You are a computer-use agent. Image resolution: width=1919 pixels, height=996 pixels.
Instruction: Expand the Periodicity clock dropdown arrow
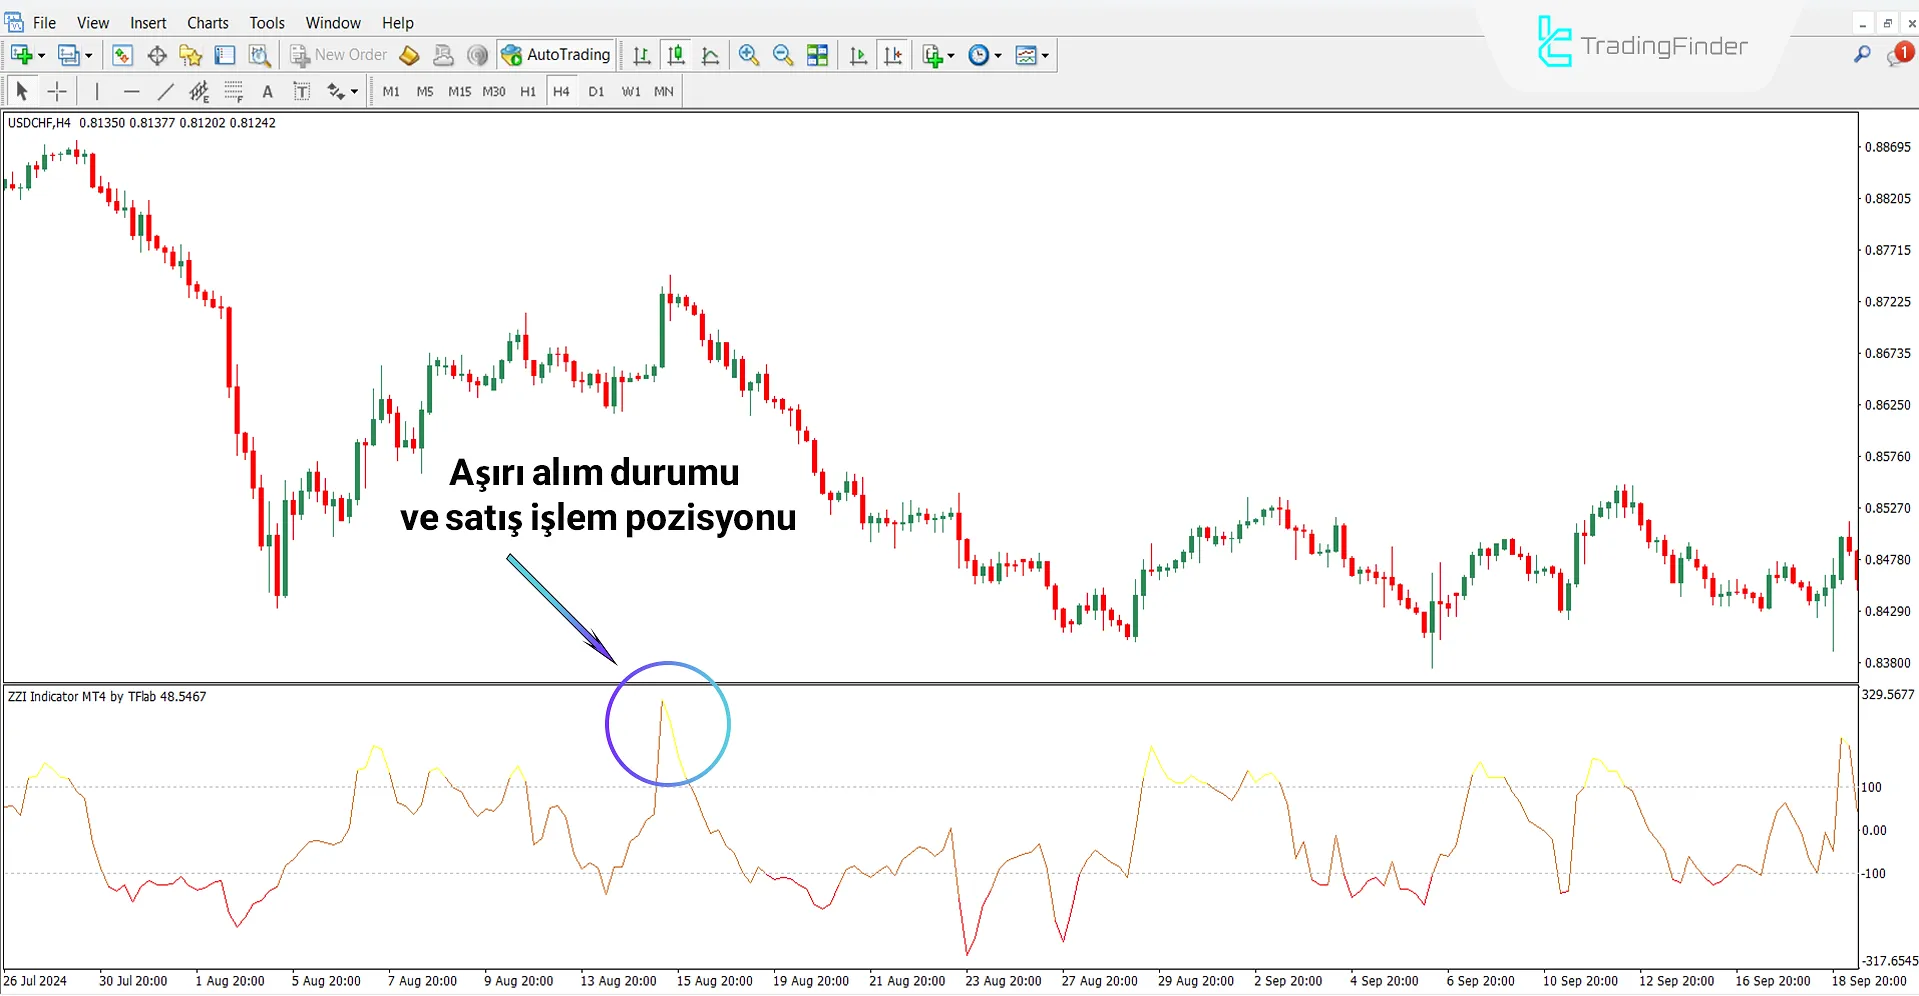998,56
